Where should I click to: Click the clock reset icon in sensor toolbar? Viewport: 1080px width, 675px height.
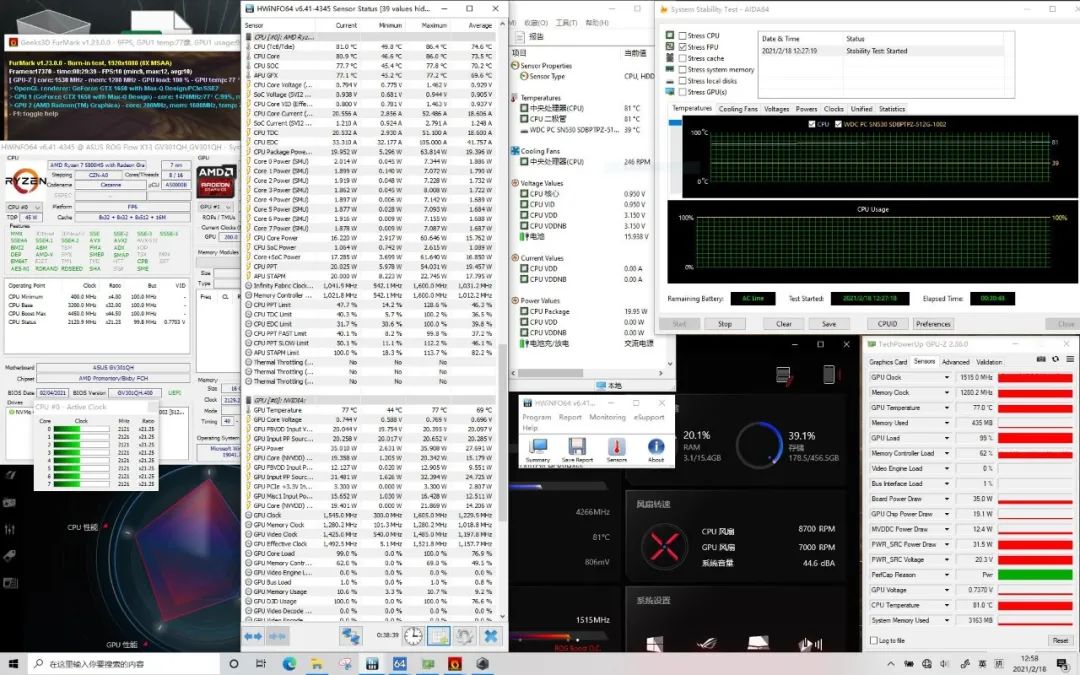413,635
